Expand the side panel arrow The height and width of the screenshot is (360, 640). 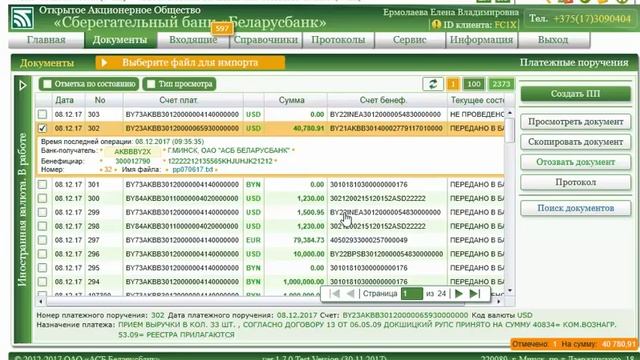(x=23, y=85)
